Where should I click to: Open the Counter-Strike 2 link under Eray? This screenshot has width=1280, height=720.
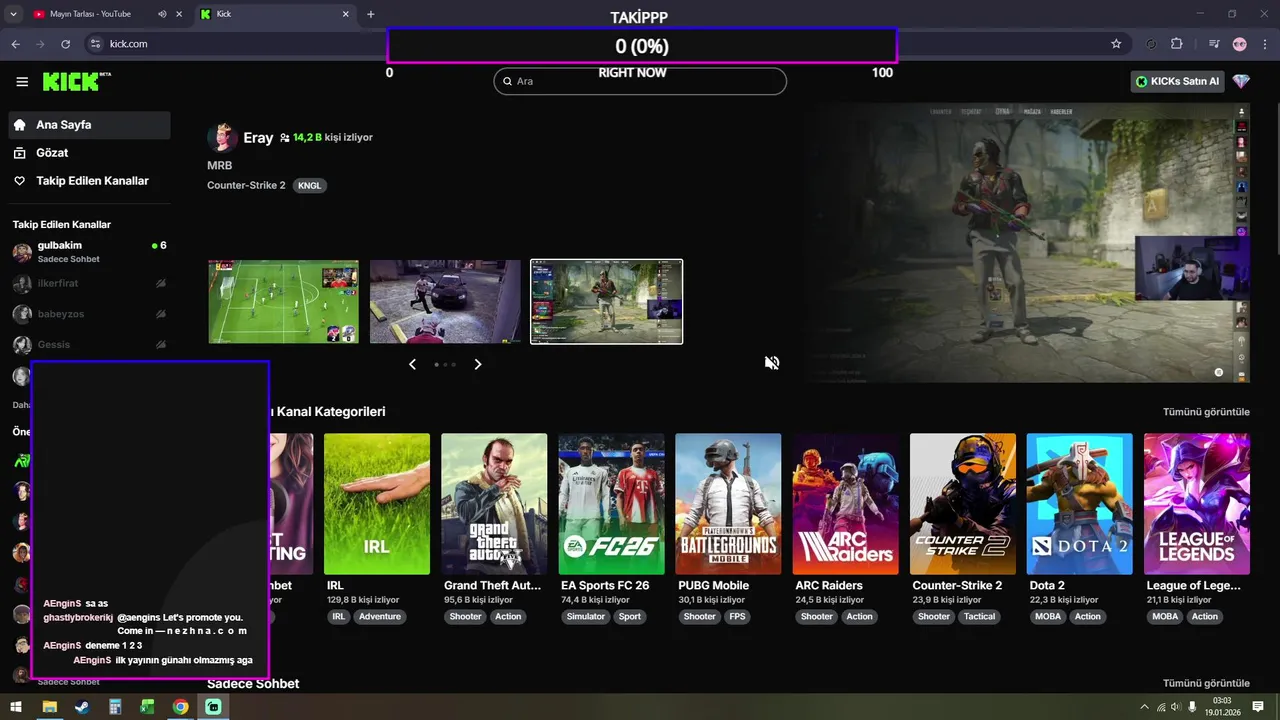(x=246, y=186)
